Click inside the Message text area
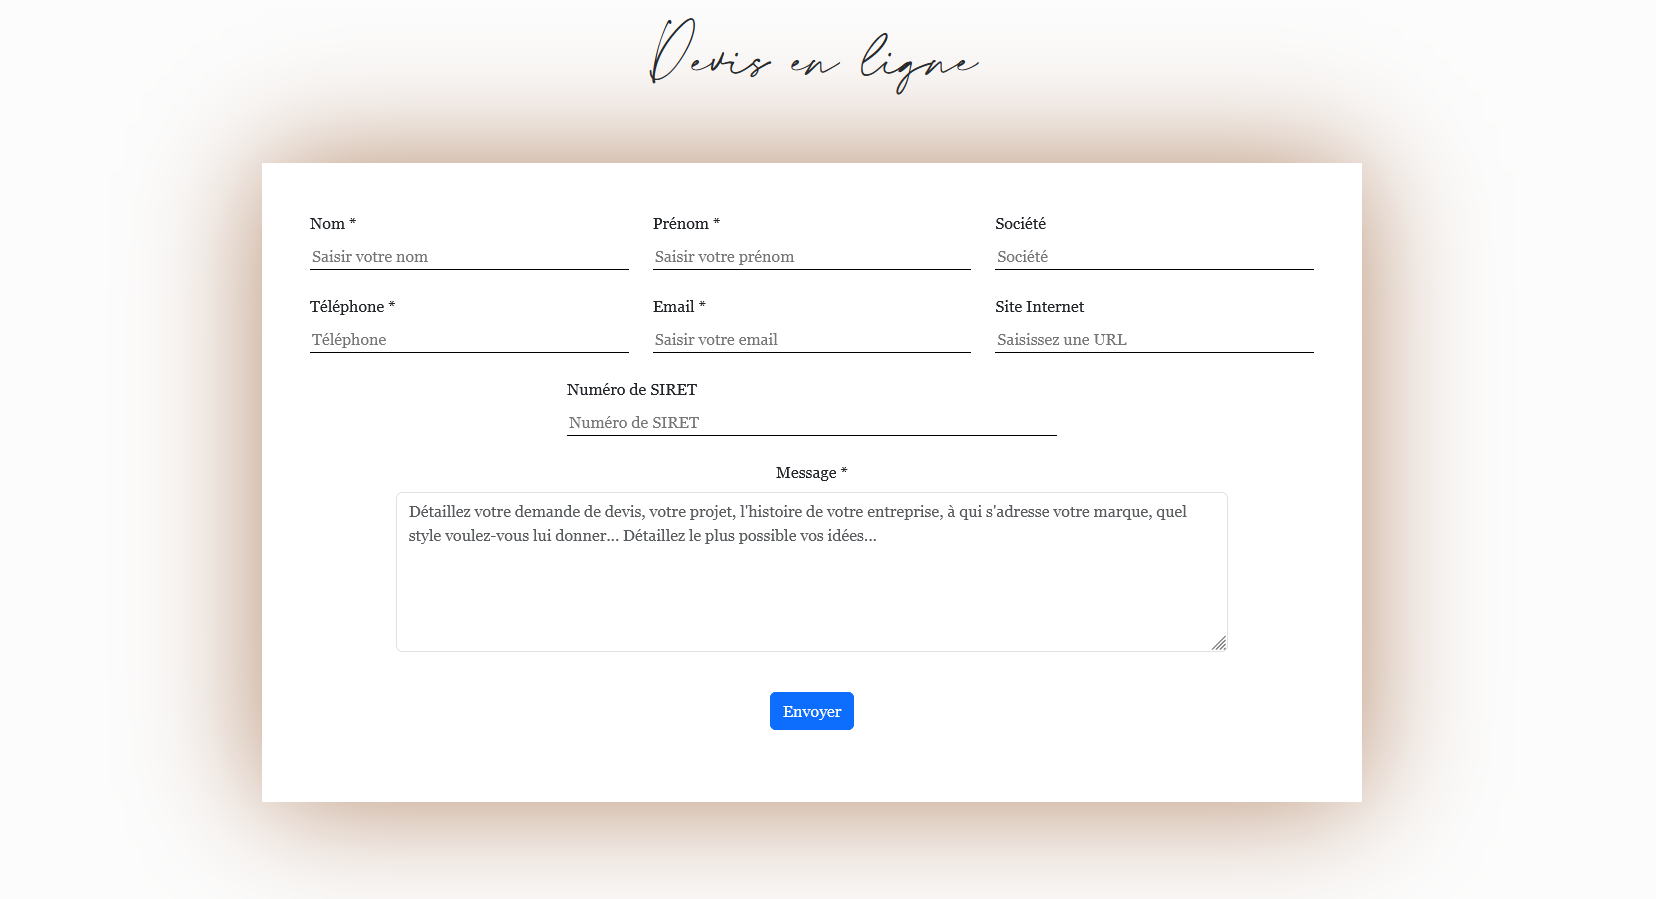The width and height of the screenshot is (1656, 899). (811, 590)
